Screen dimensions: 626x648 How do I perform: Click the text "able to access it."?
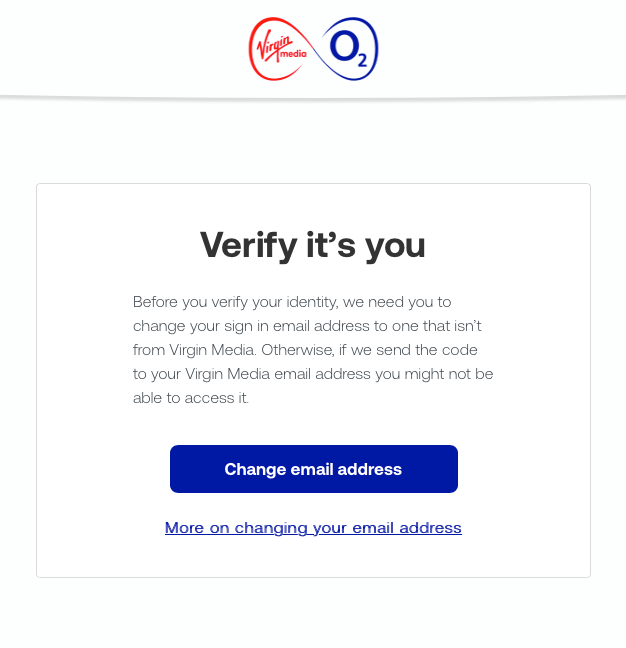click(x=191, y=398)
